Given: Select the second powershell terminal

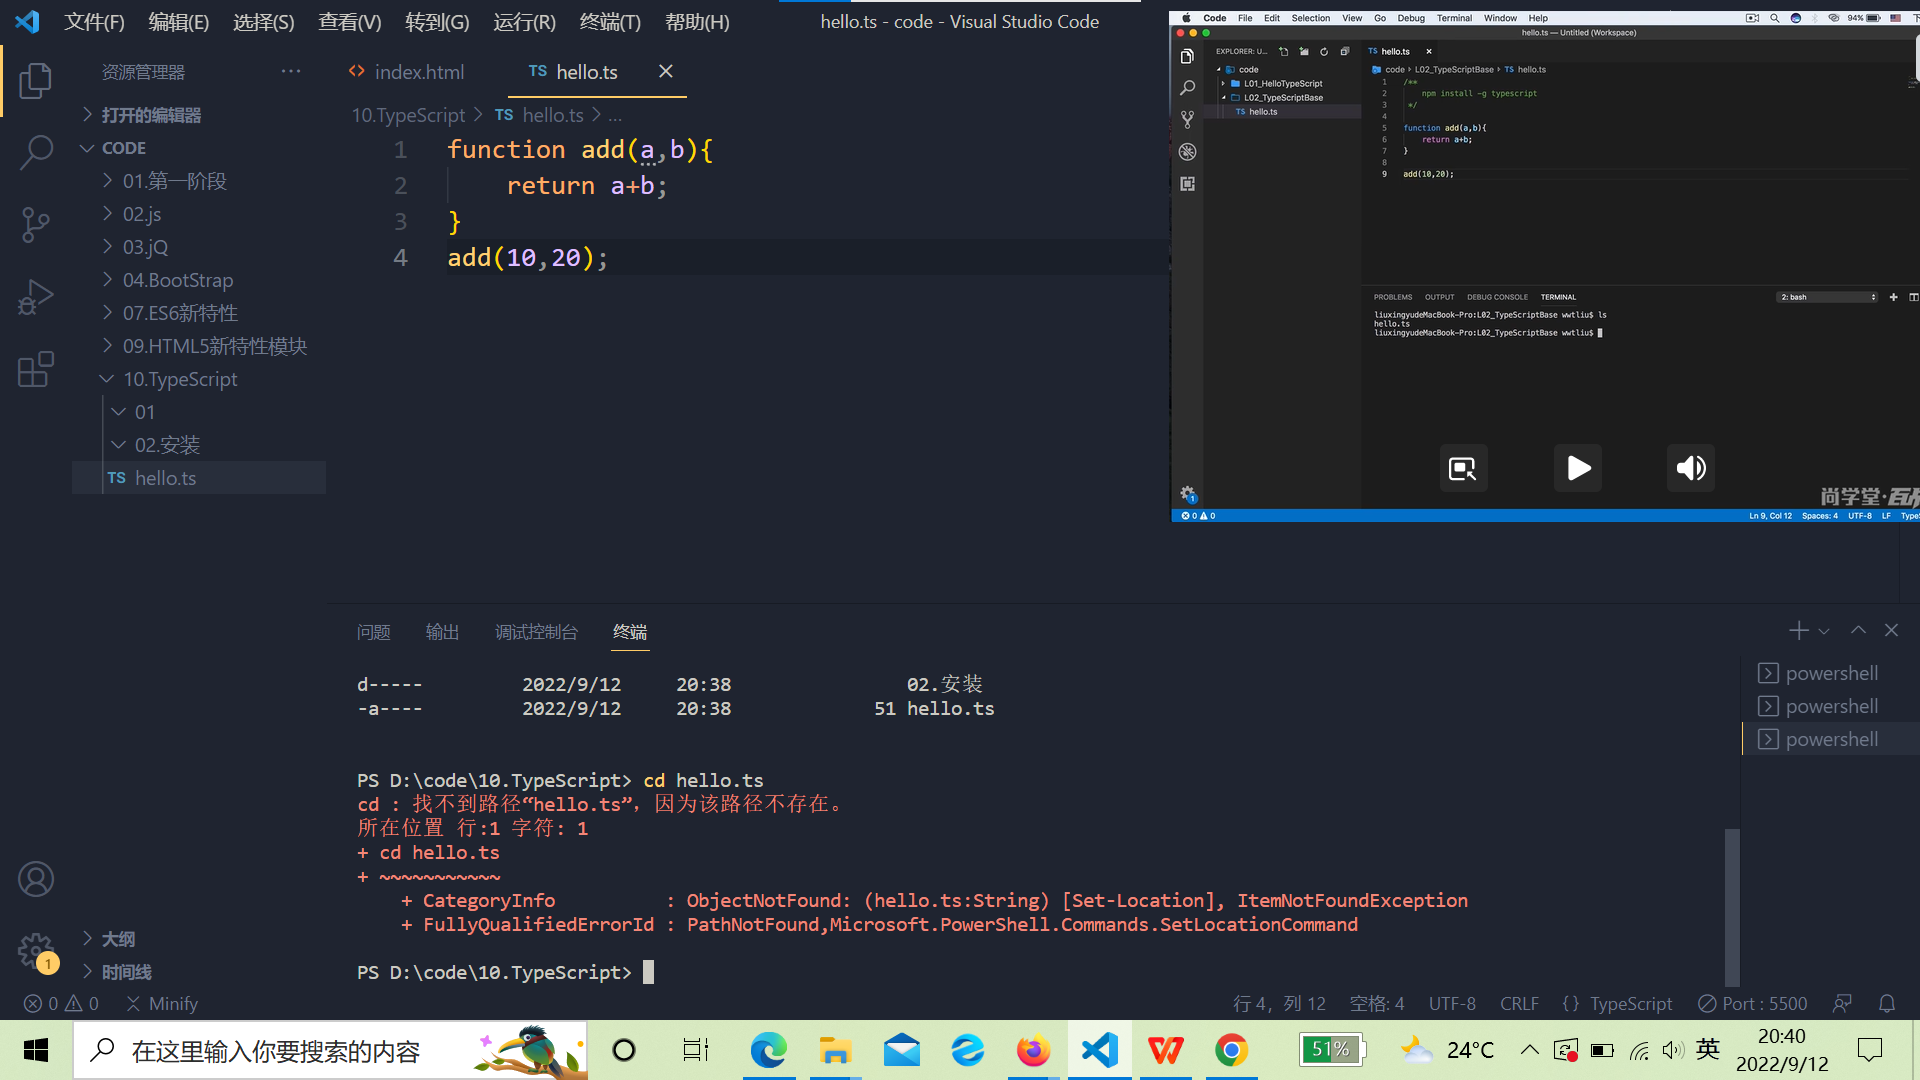Looking at the screenshot, I should (x=1831, y=706).
